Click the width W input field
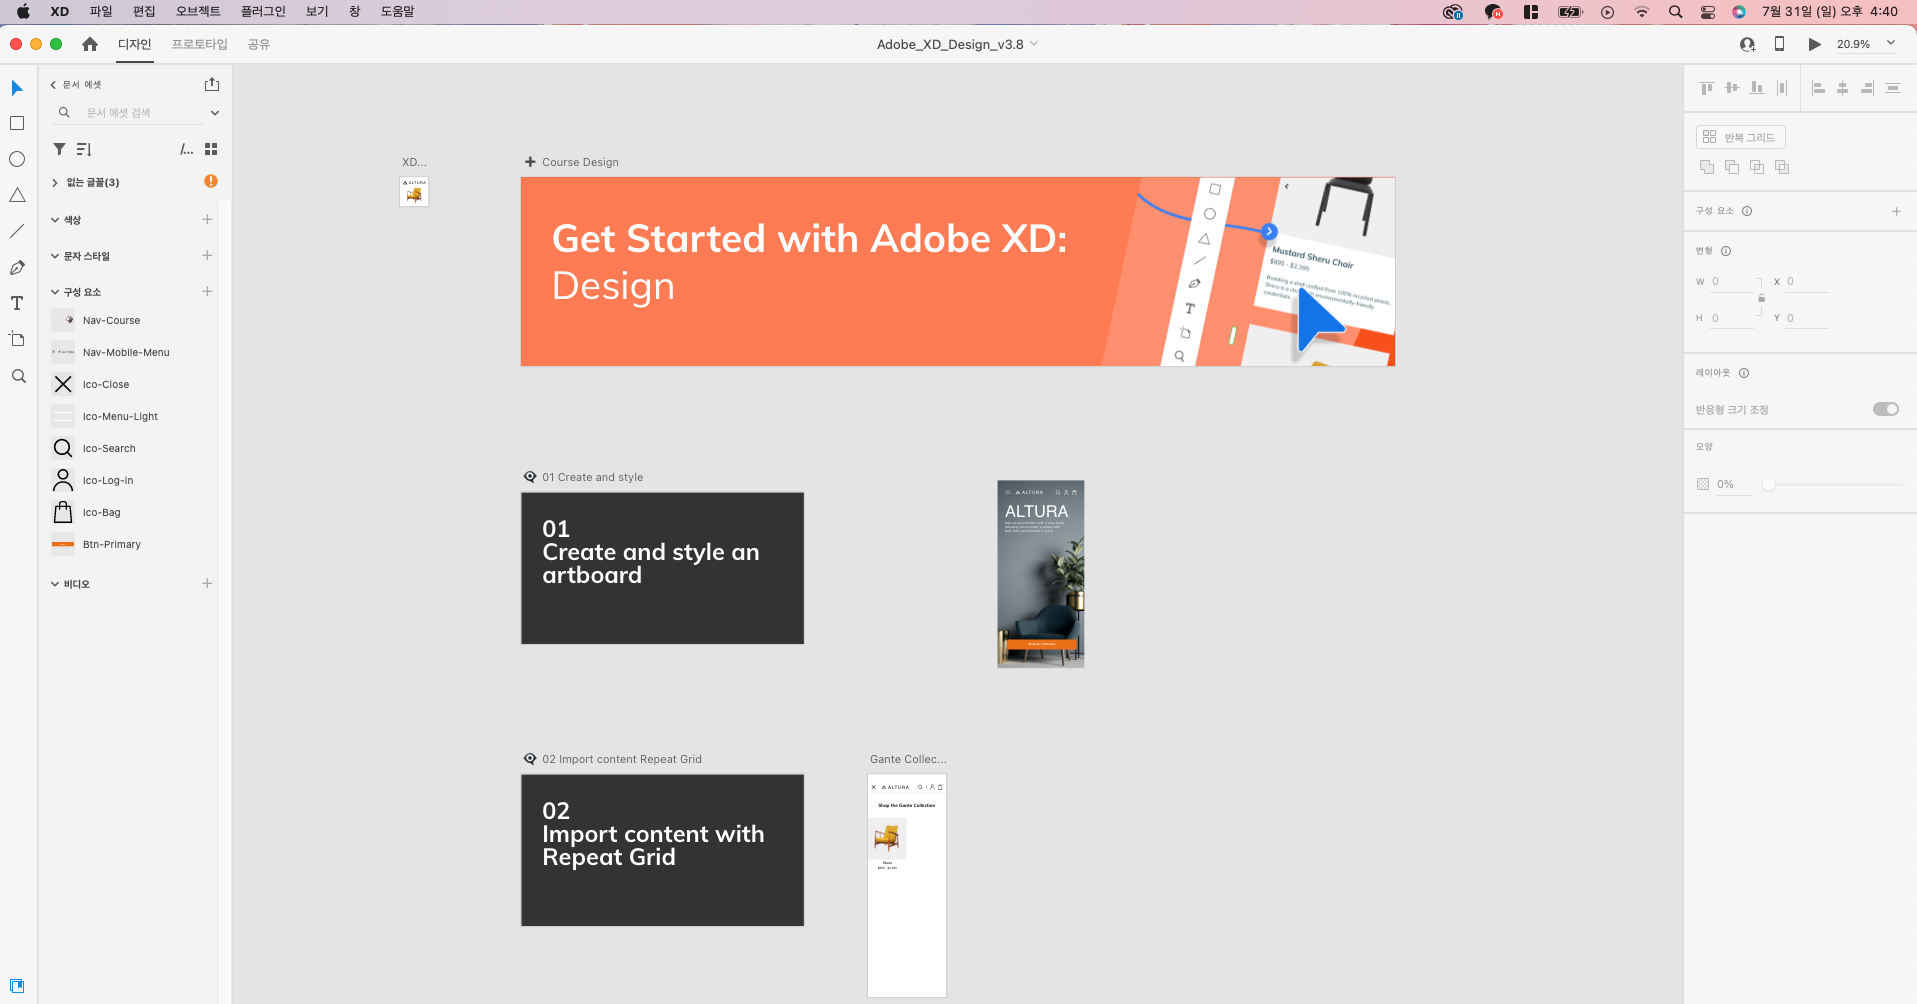The image size is (1917, 1004). [1732, 282]
